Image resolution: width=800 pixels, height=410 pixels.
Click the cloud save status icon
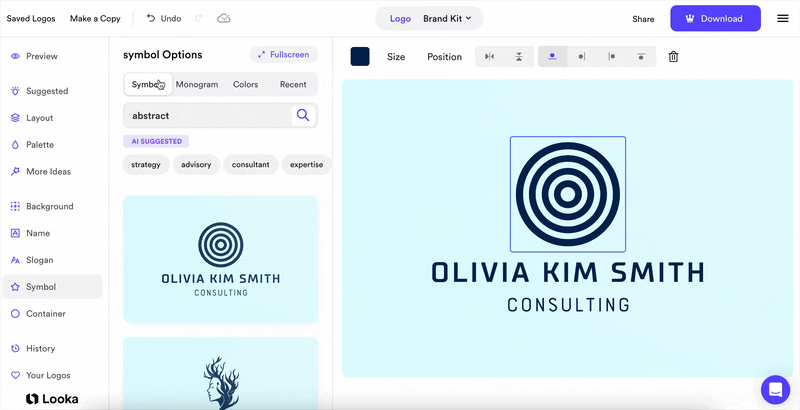pos(224,19)
